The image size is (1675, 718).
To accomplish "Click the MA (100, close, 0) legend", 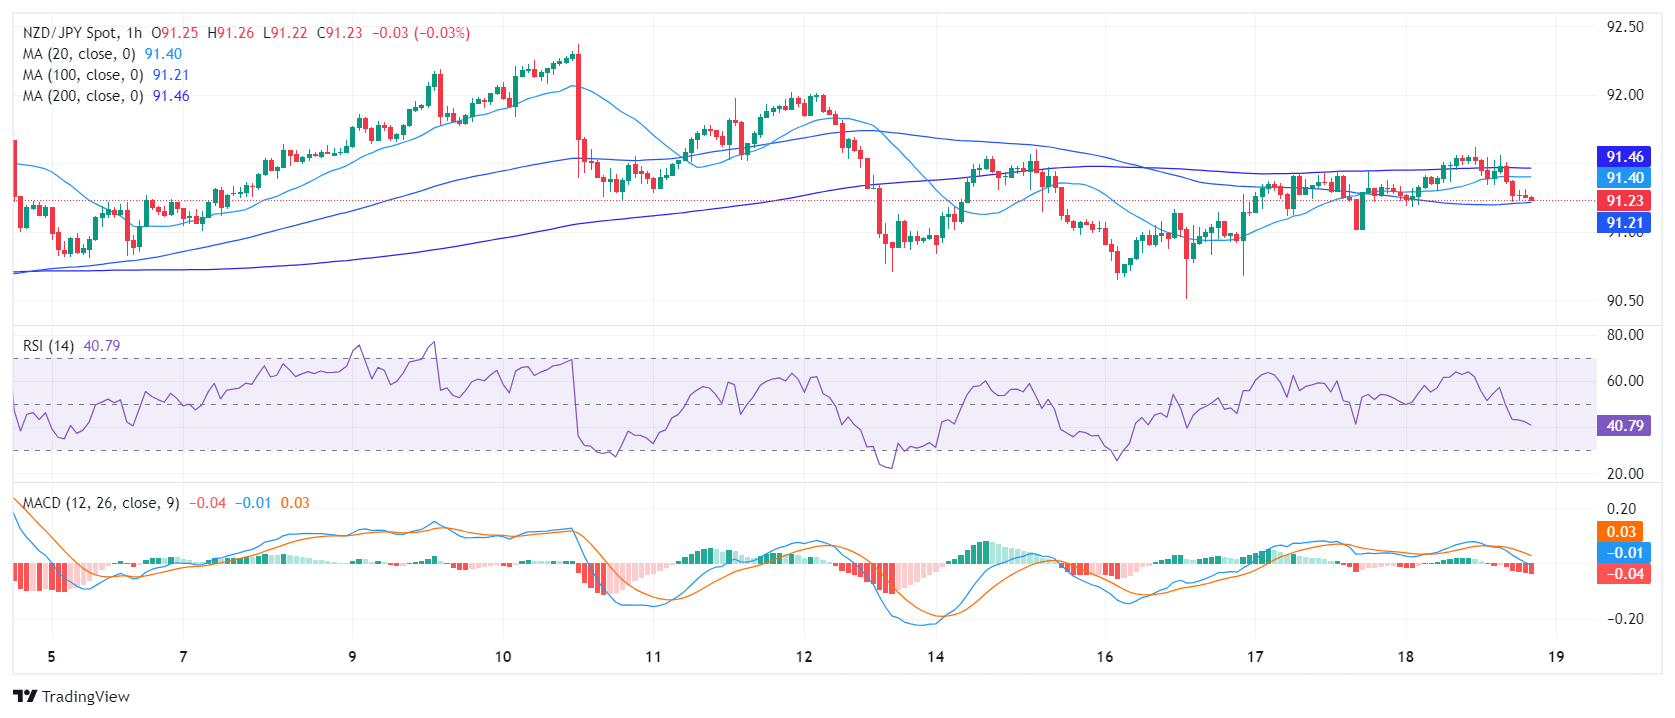I will (83, 75).
